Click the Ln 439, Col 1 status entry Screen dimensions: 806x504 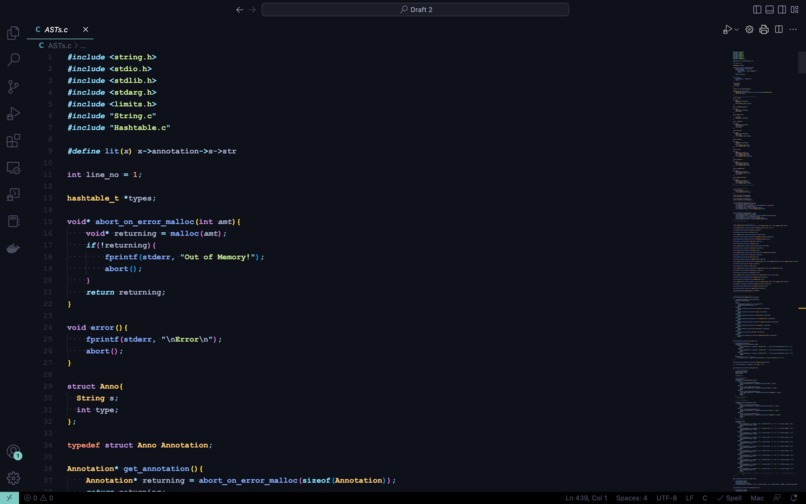coord(587,498)
